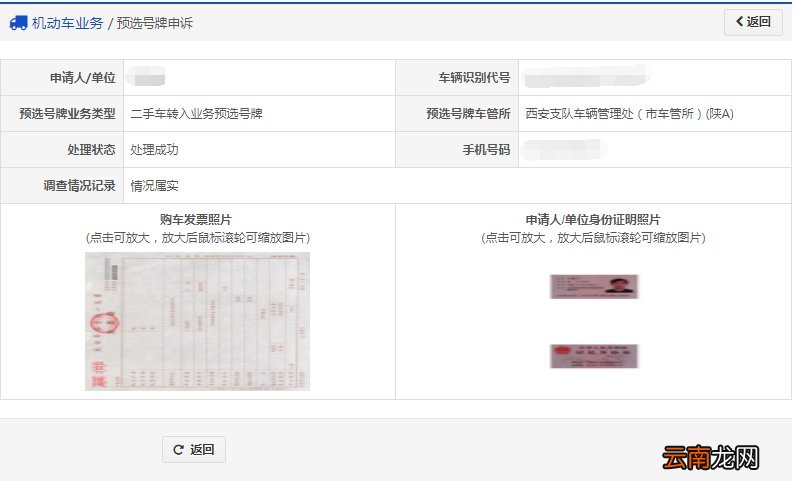Click the 预选号牌申诉 breadcrumb text
Screen dimensions: 796x486
pos(155,23)
